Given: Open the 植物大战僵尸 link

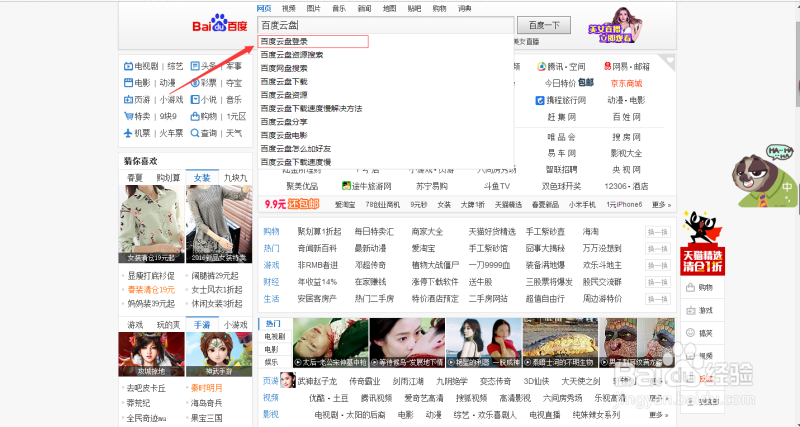Looking at the screenshot, I should pos(435,265).
